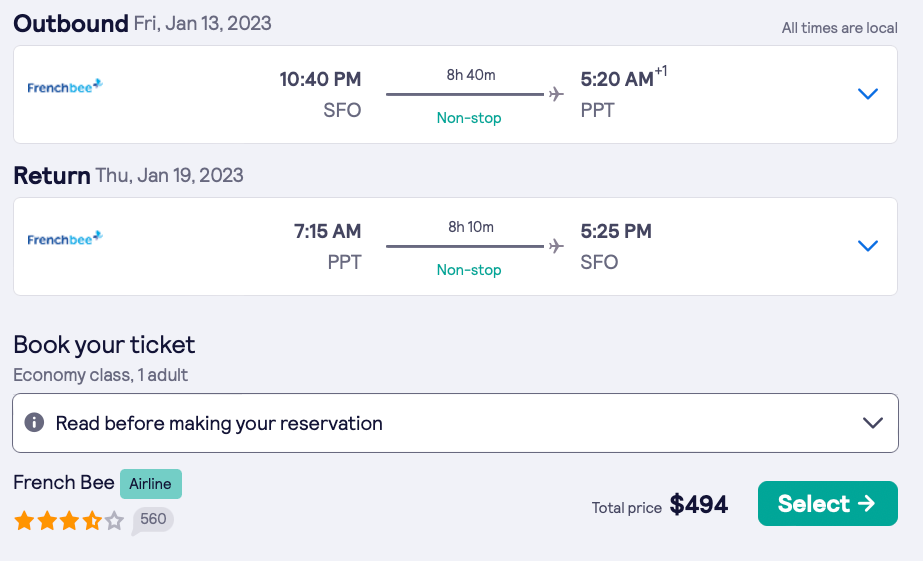Click the outbound Non-stop label
Screen dimensions: 923x561
click(x=469, y=118)
